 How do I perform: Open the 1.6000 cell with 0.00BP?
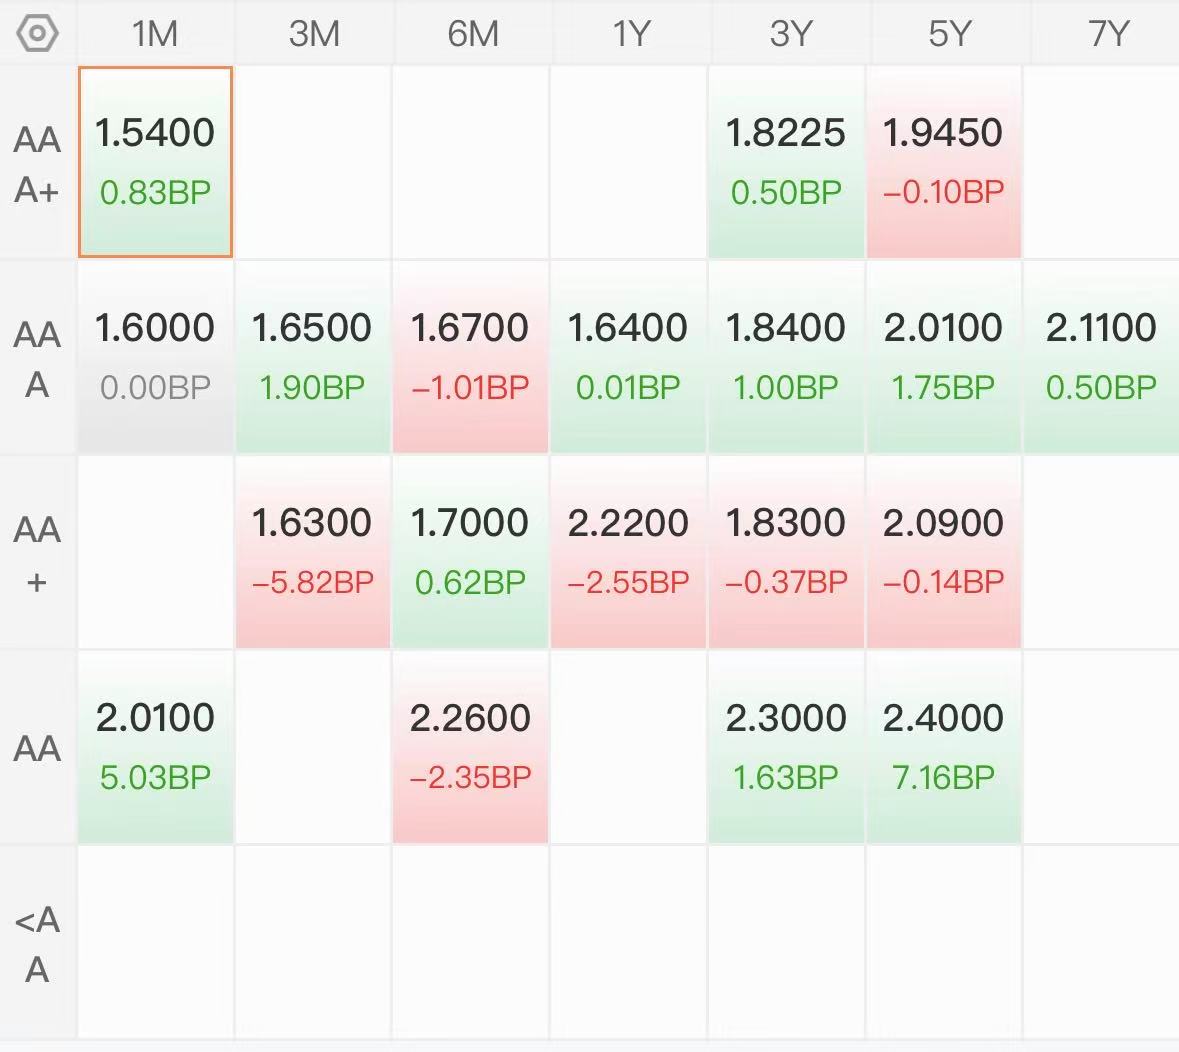click(155, 357)
